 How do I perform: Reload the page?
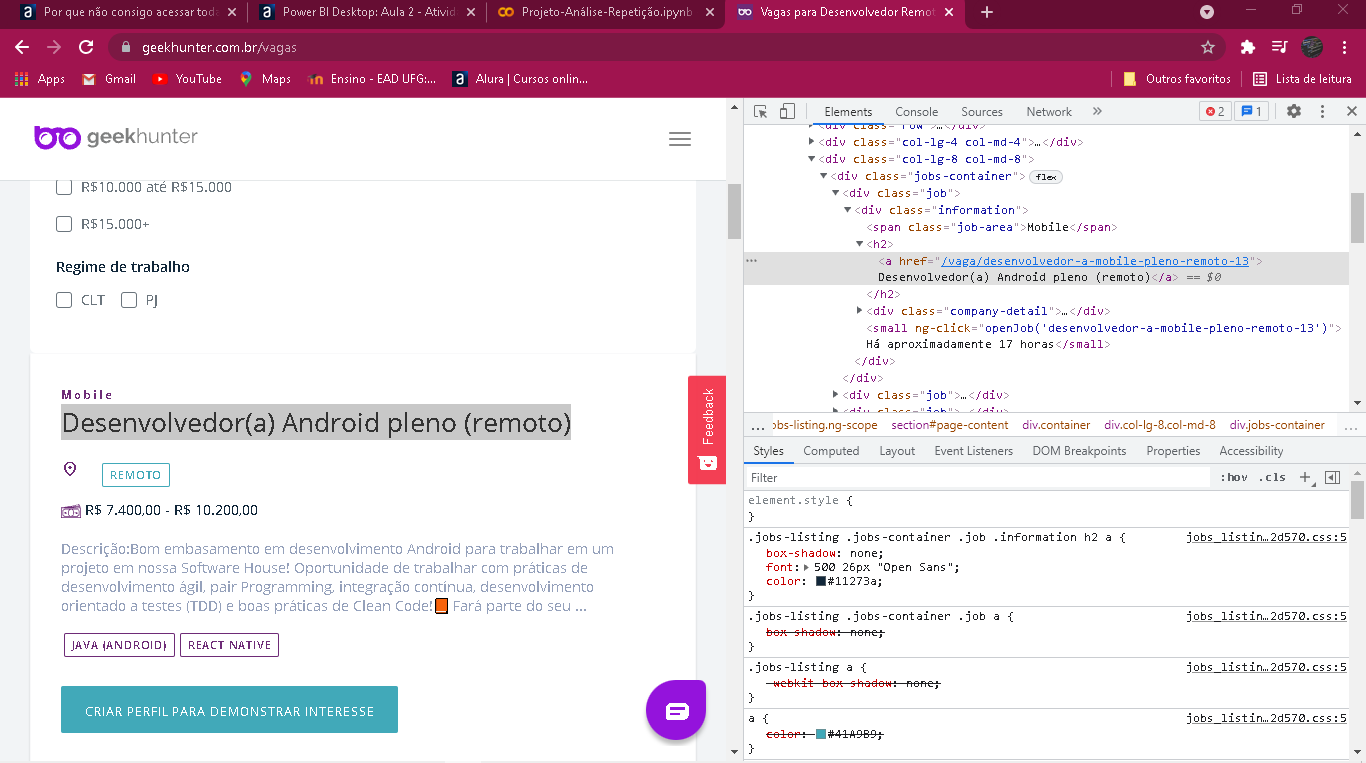[x=86, y=47]
